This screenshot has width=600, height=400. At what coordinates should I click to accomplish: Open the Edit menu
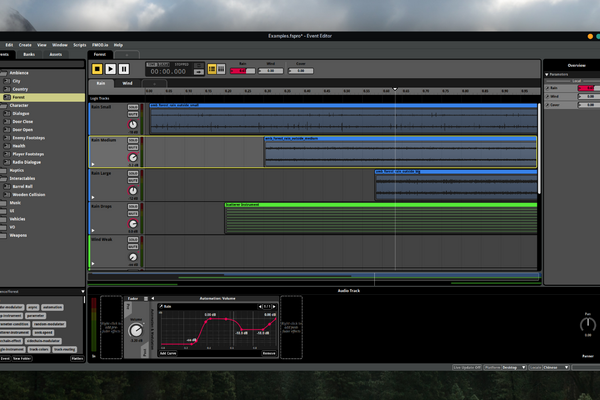[9, 45]
